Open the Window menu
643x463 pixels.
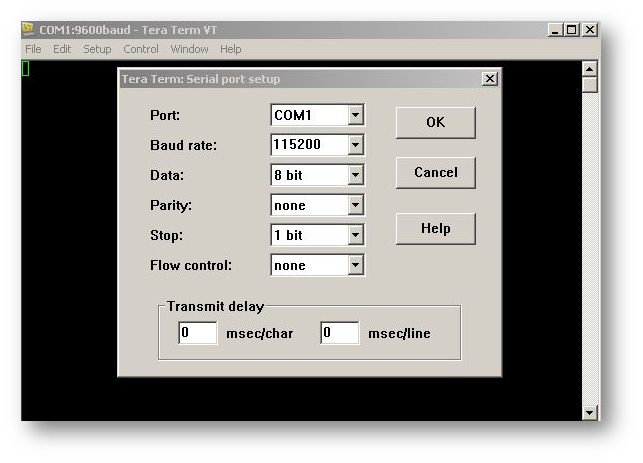point(189,49)
